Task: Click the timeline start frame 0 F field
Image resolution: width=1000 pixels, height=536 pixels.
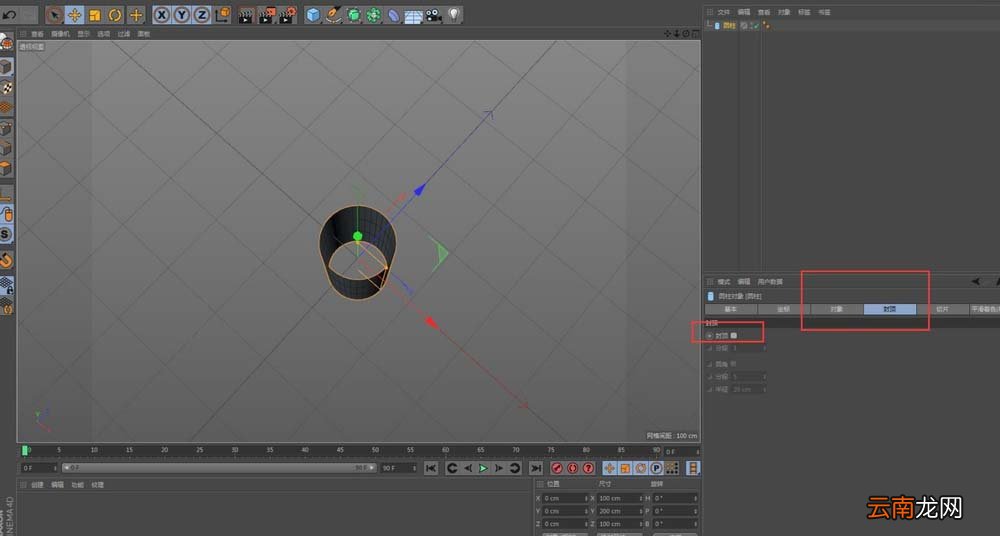Action: tap(38, 468)
